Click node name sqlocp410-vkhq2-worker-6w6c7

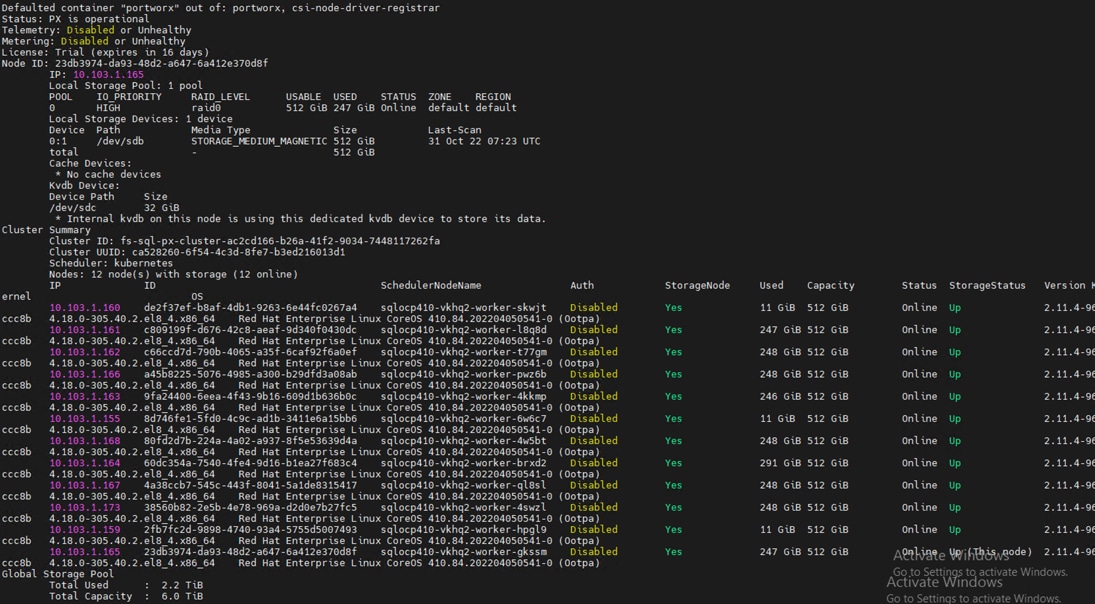(464, 419)
